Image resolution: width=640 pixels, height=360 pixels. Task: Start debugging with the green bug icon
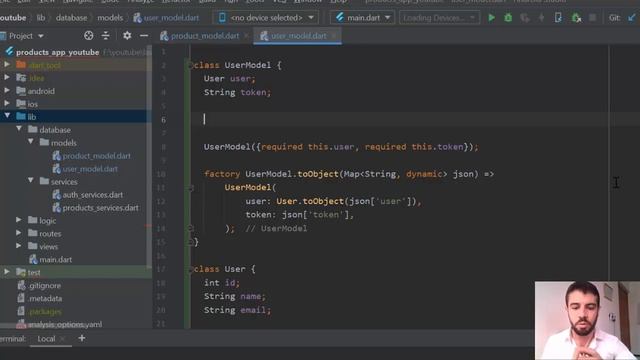pyautogui.click(x=508, y=18)
